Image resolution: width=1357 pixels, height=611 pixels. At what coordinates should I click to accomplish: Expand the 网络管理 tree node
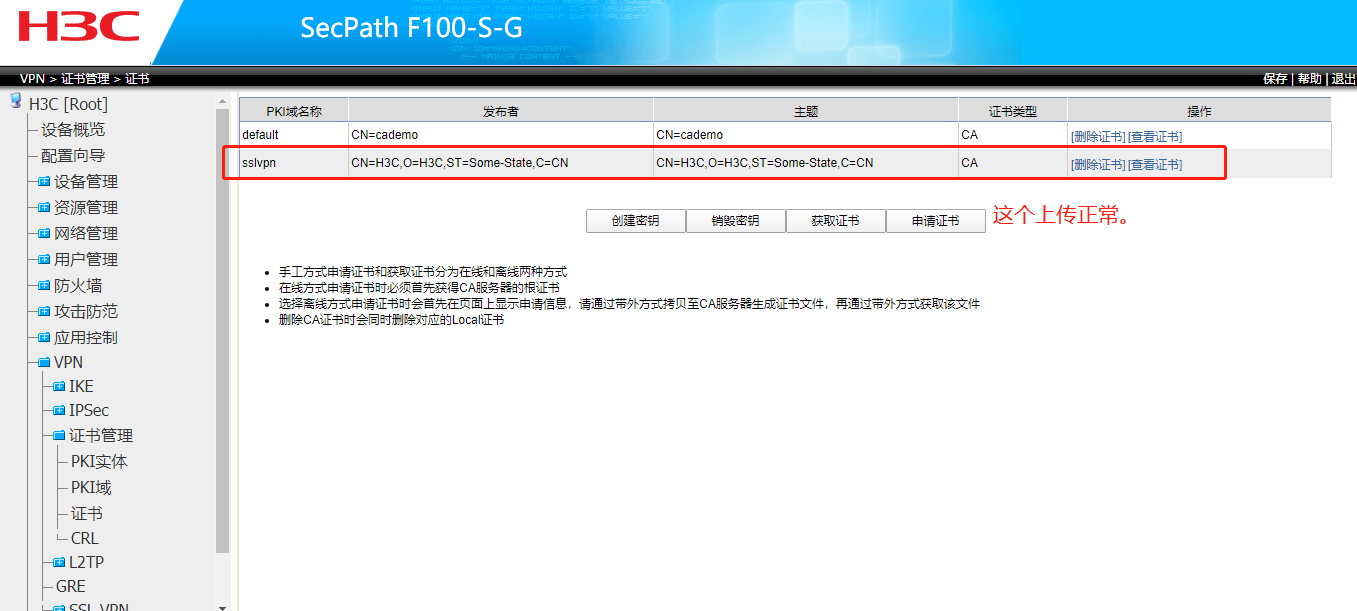[x=44, y=234]
